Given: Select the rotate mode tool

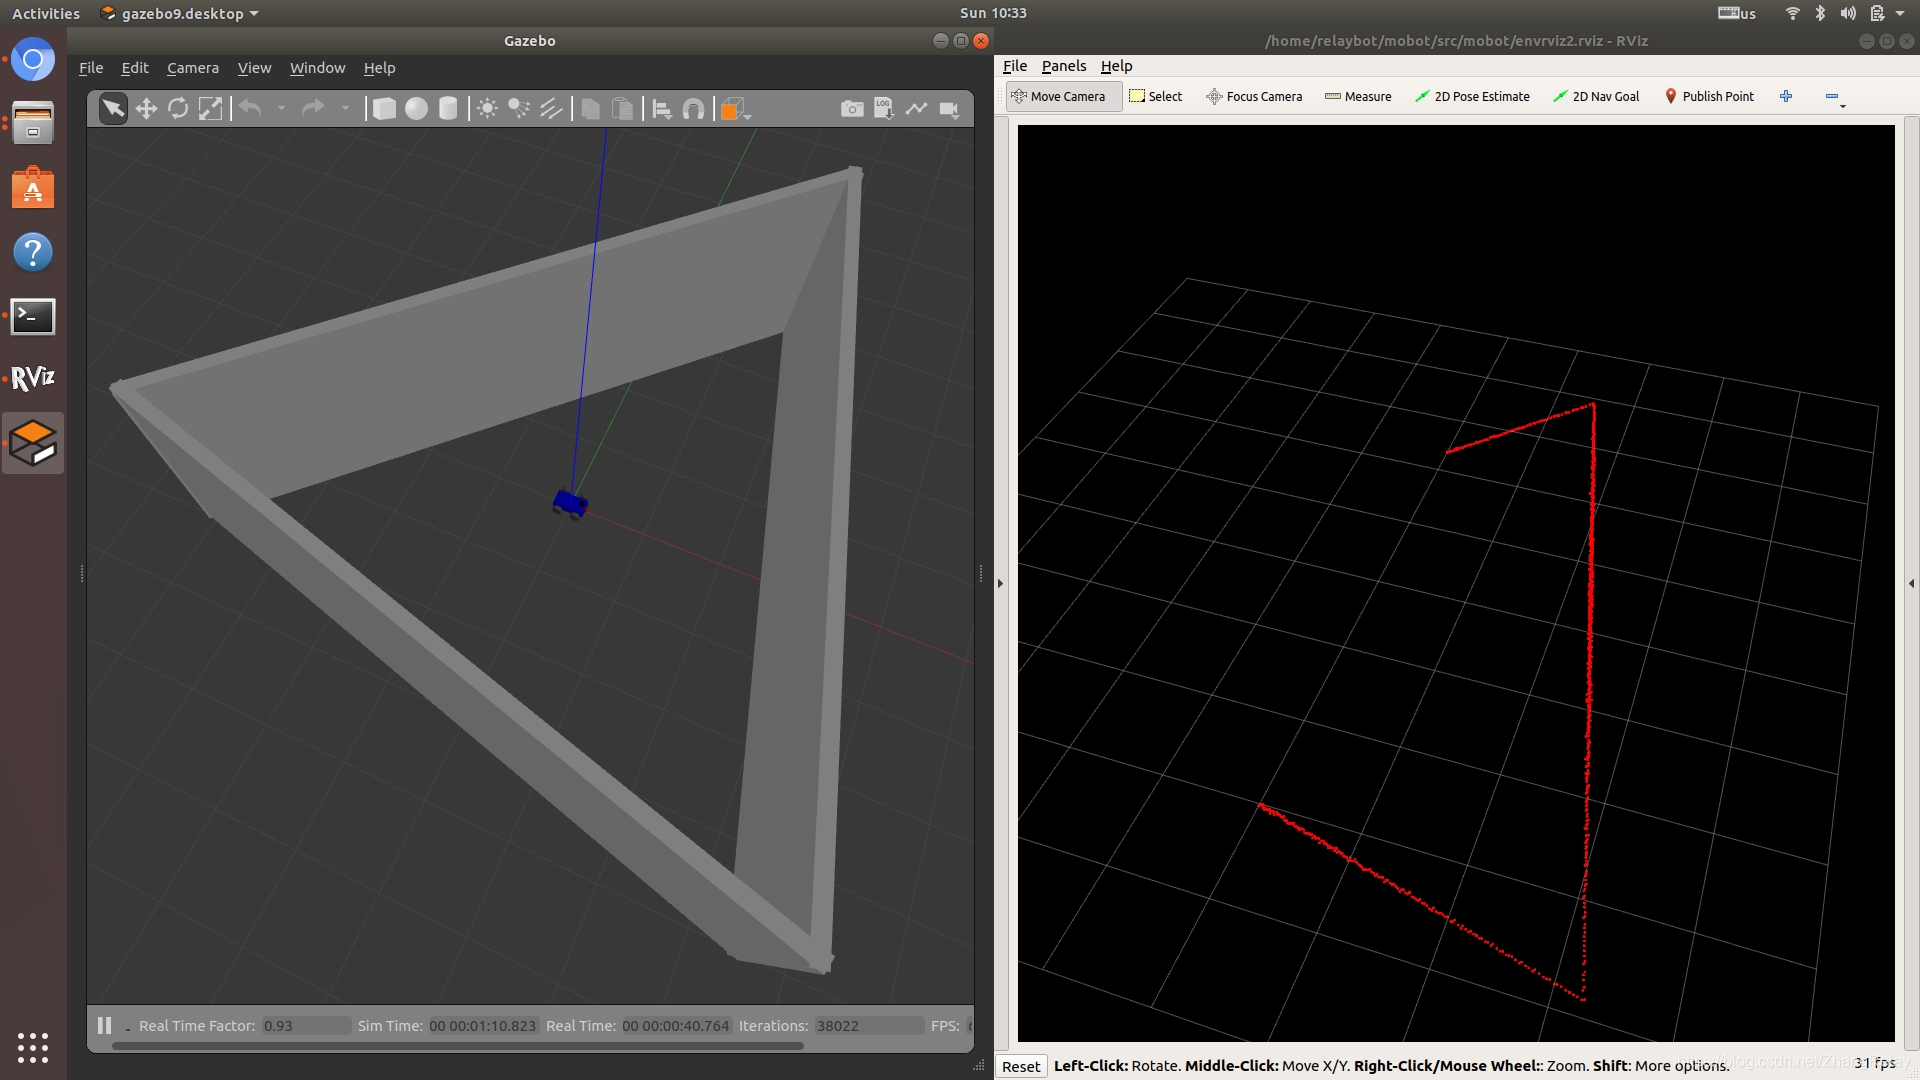Looking at the screenshot, I should pos(178,109).
